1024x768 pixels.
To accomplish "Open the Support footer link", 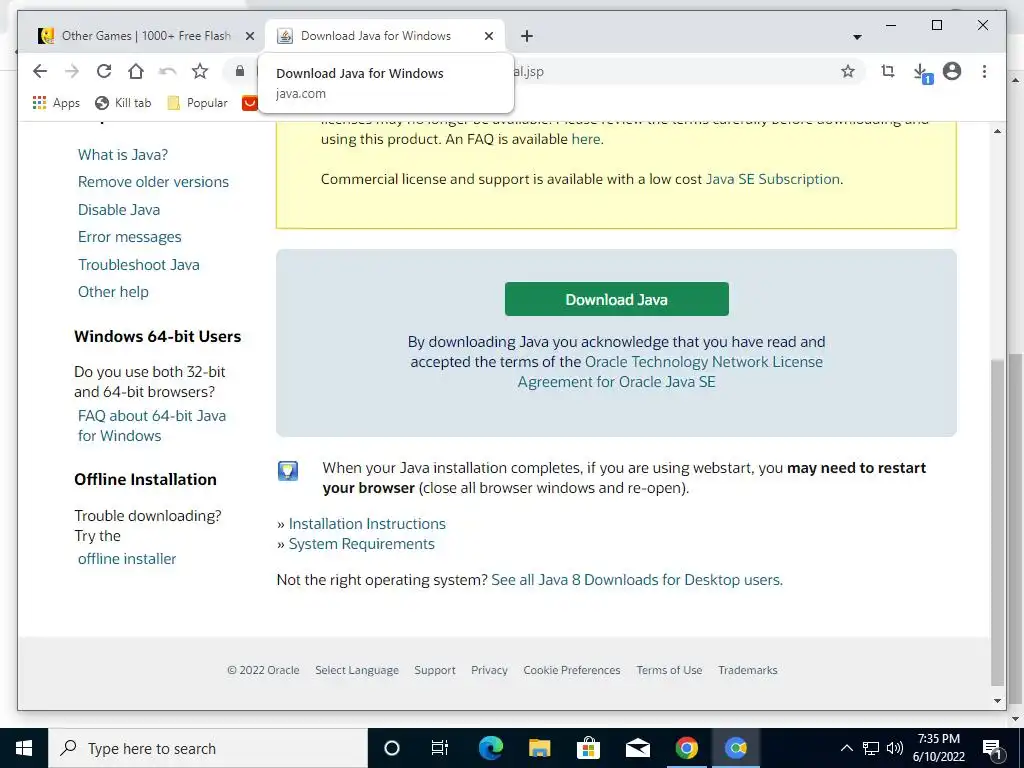I will point(435,670).
